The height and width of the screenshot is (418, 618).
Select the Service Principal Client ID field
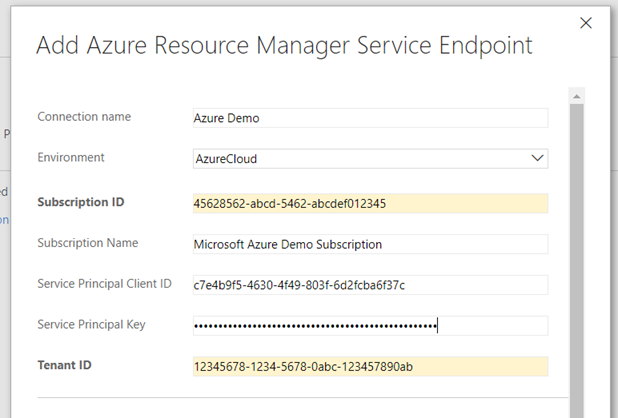coord(370,285)
